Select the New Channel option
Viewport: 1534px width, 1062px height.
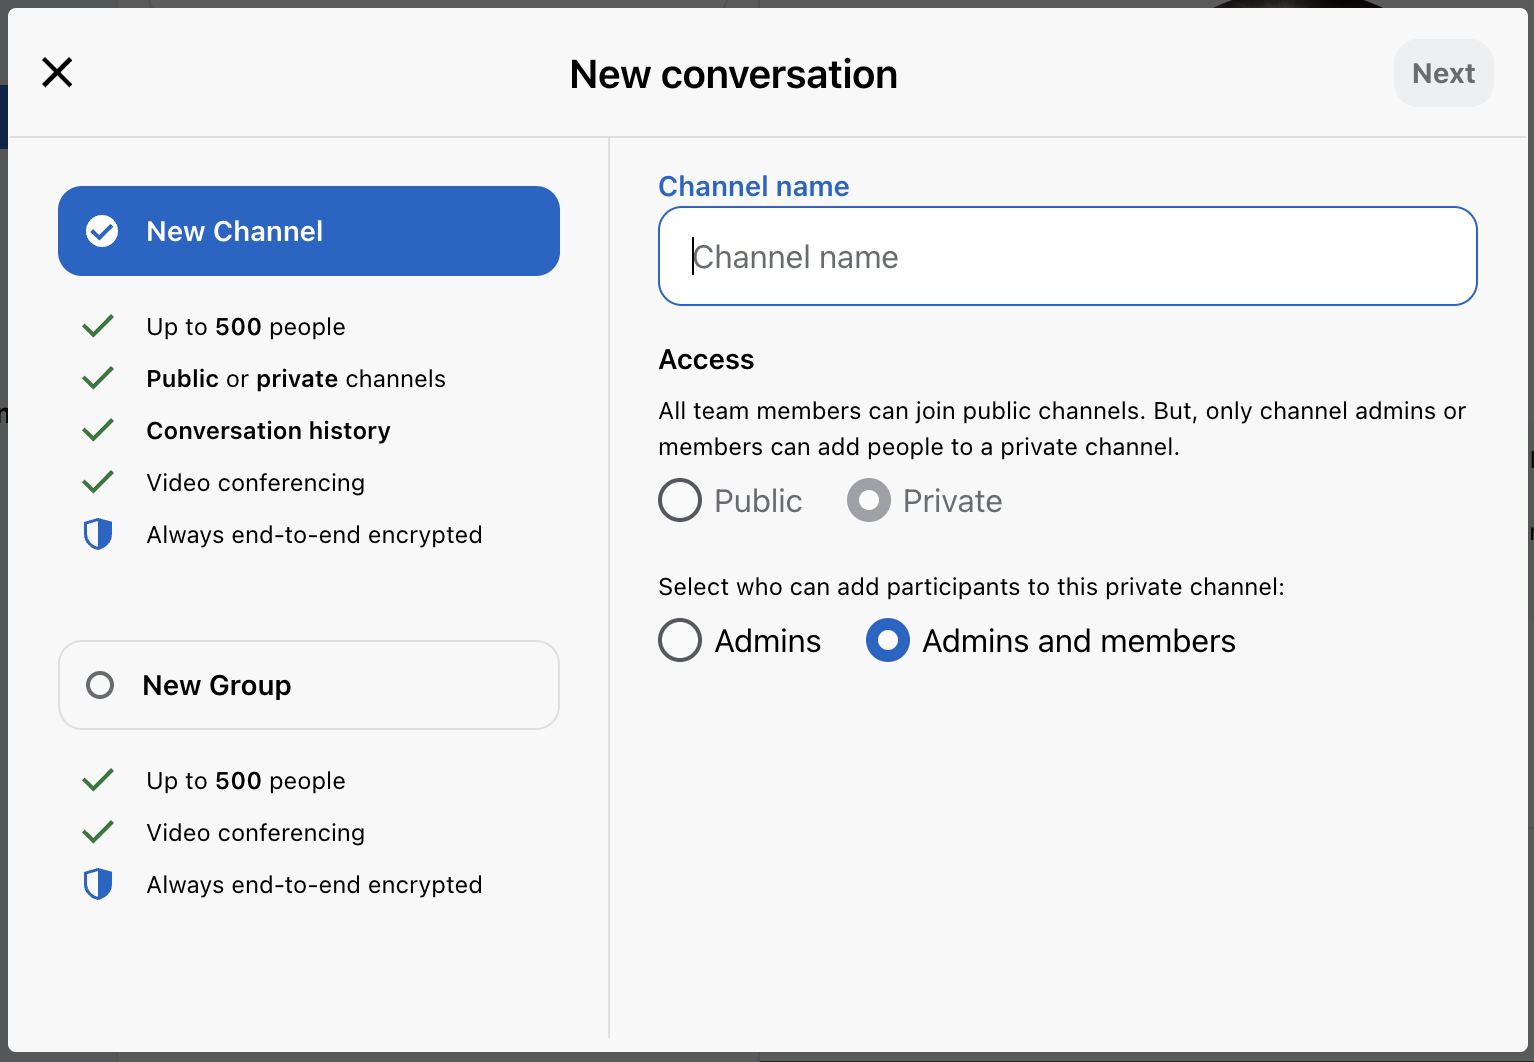(309, 231)
